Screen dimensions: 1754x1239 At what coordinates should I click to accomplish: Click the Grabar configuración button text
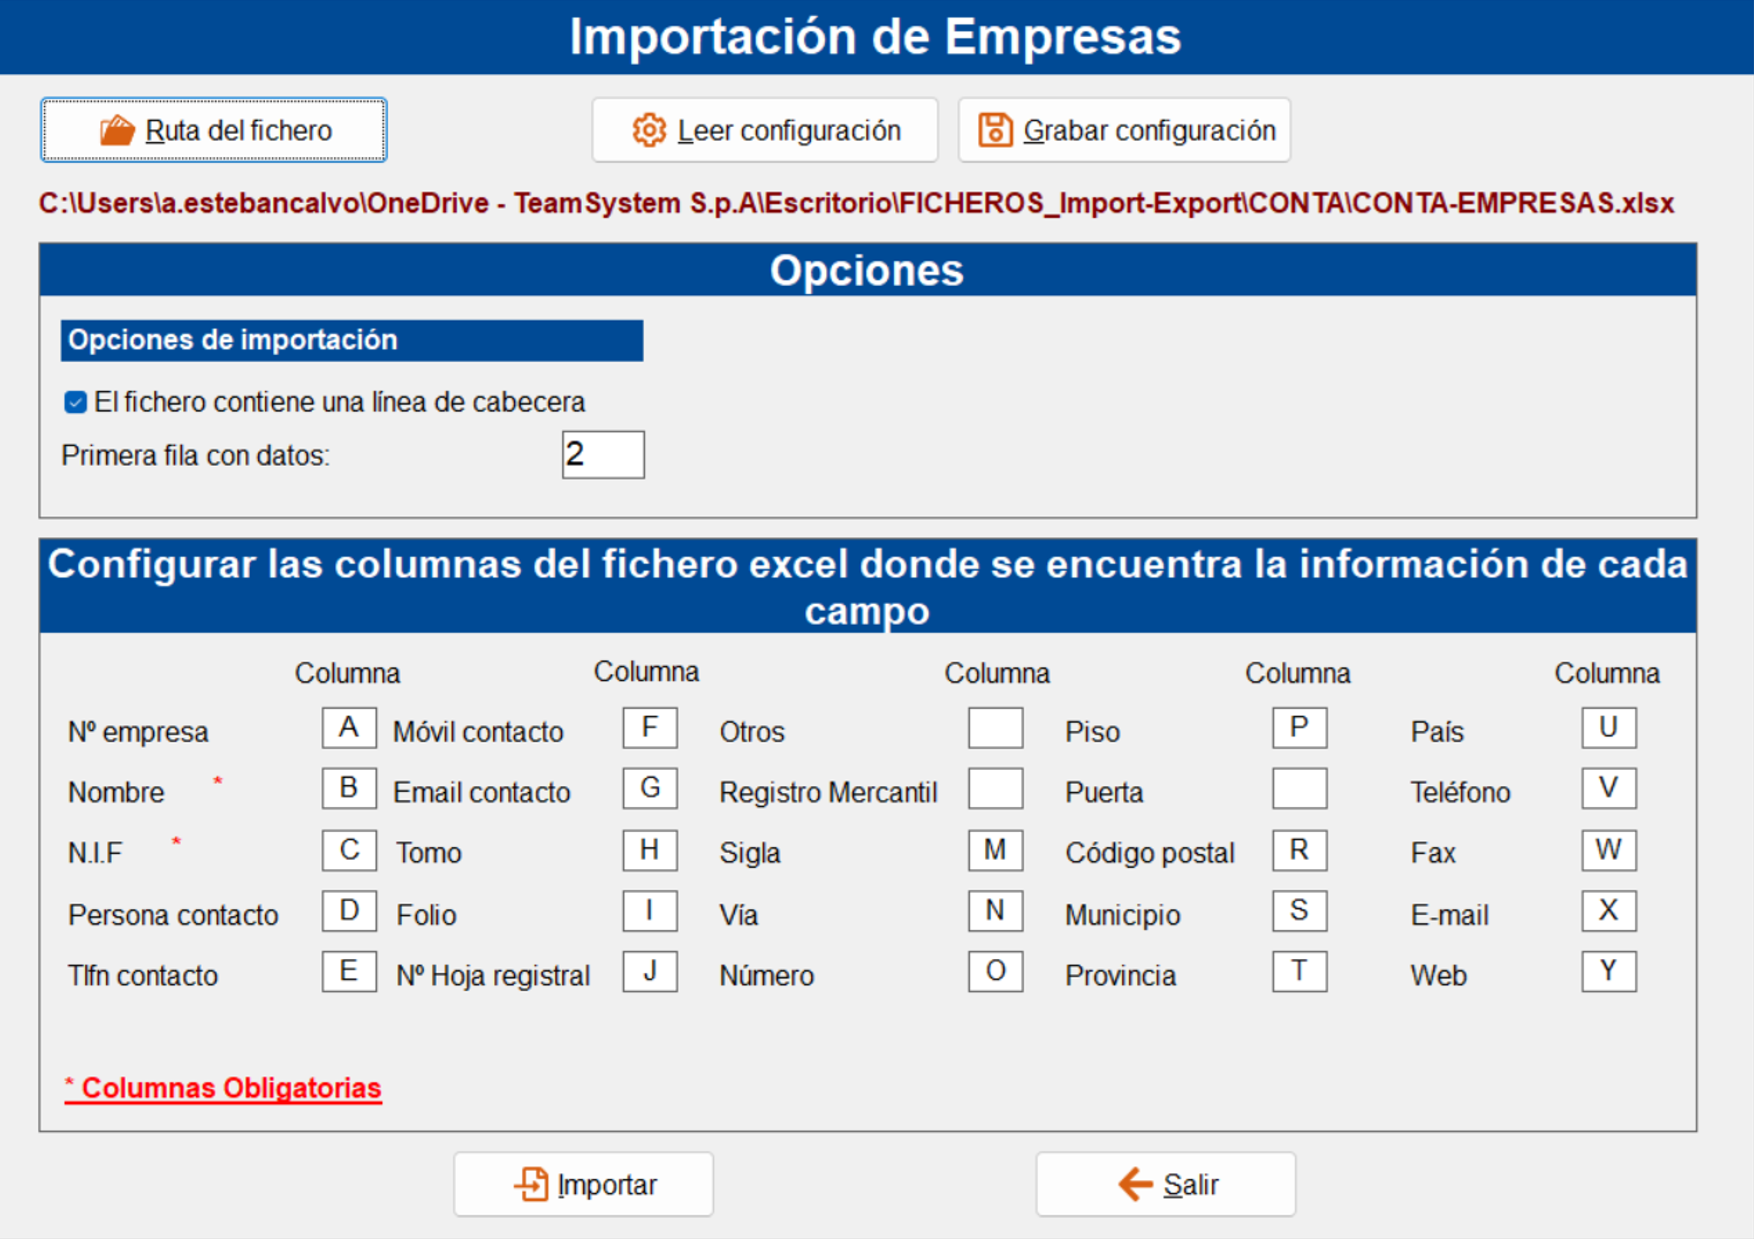click(1150, 131)
